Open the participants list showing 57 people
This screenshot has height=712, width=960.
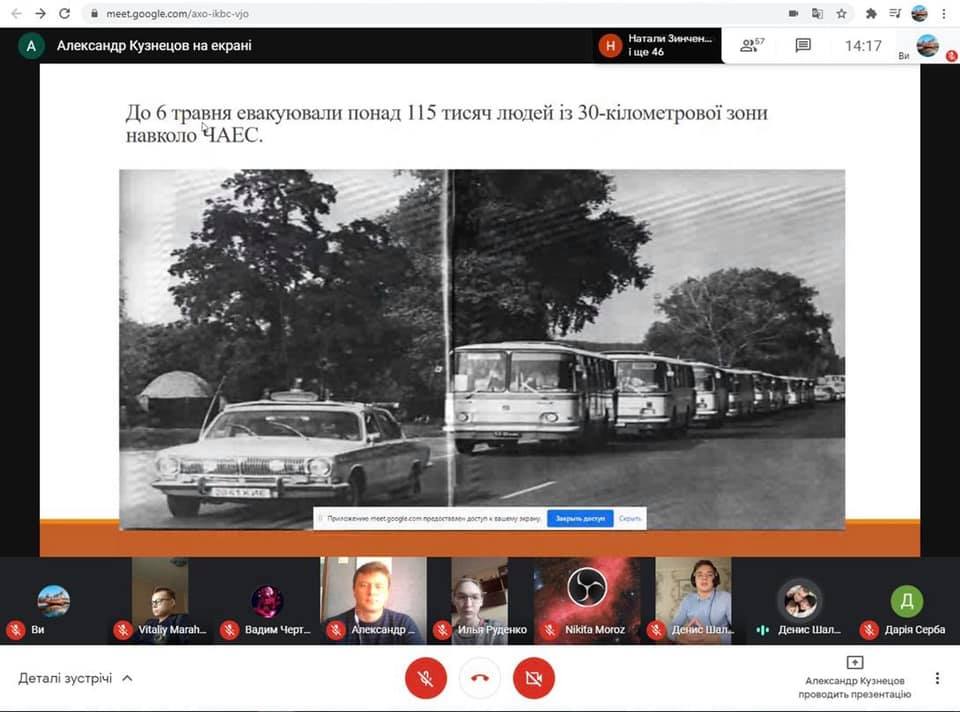[x=751, y=45]
